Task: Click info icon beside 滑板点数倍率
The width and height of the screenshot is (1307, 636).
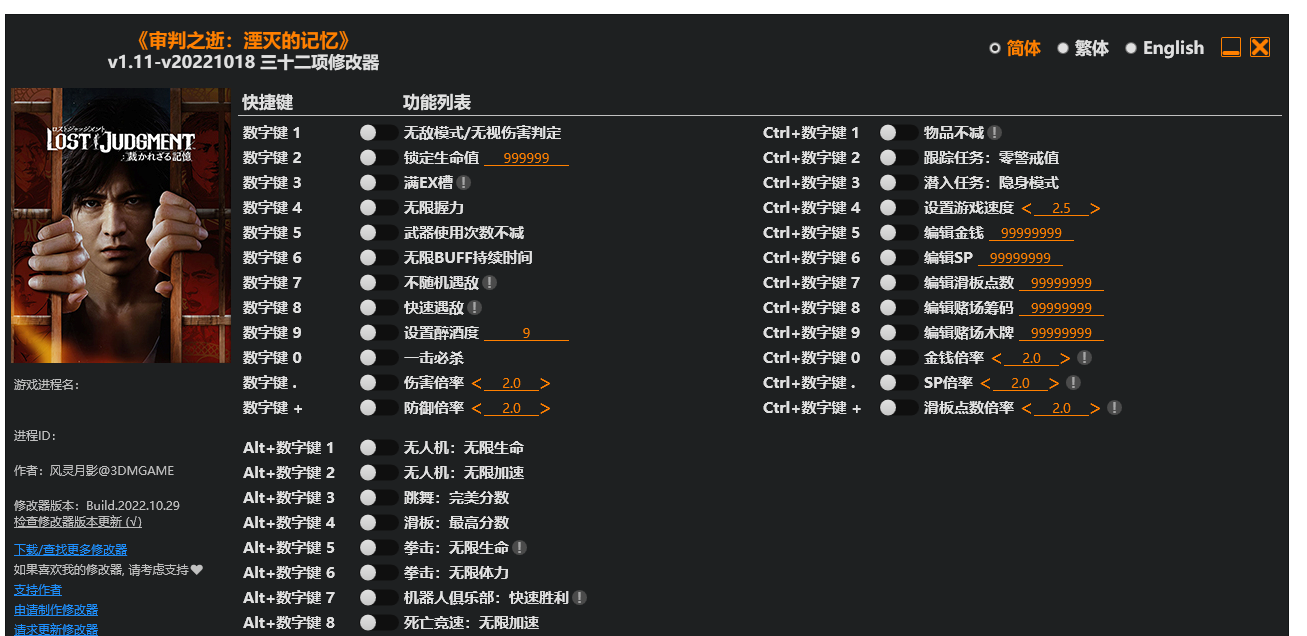Action: (1114, 408)
